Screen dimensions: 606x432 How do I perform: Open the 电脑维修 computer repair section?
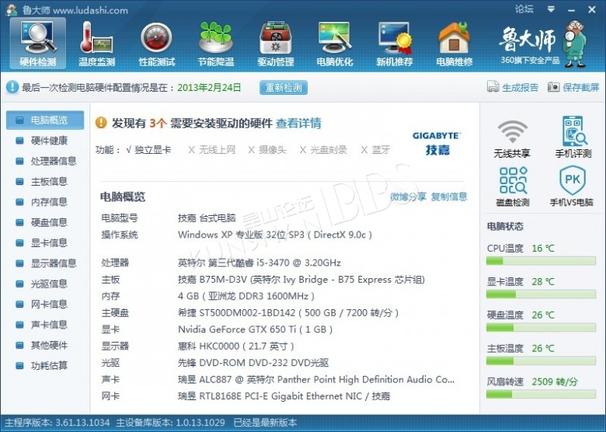[454, 44]
